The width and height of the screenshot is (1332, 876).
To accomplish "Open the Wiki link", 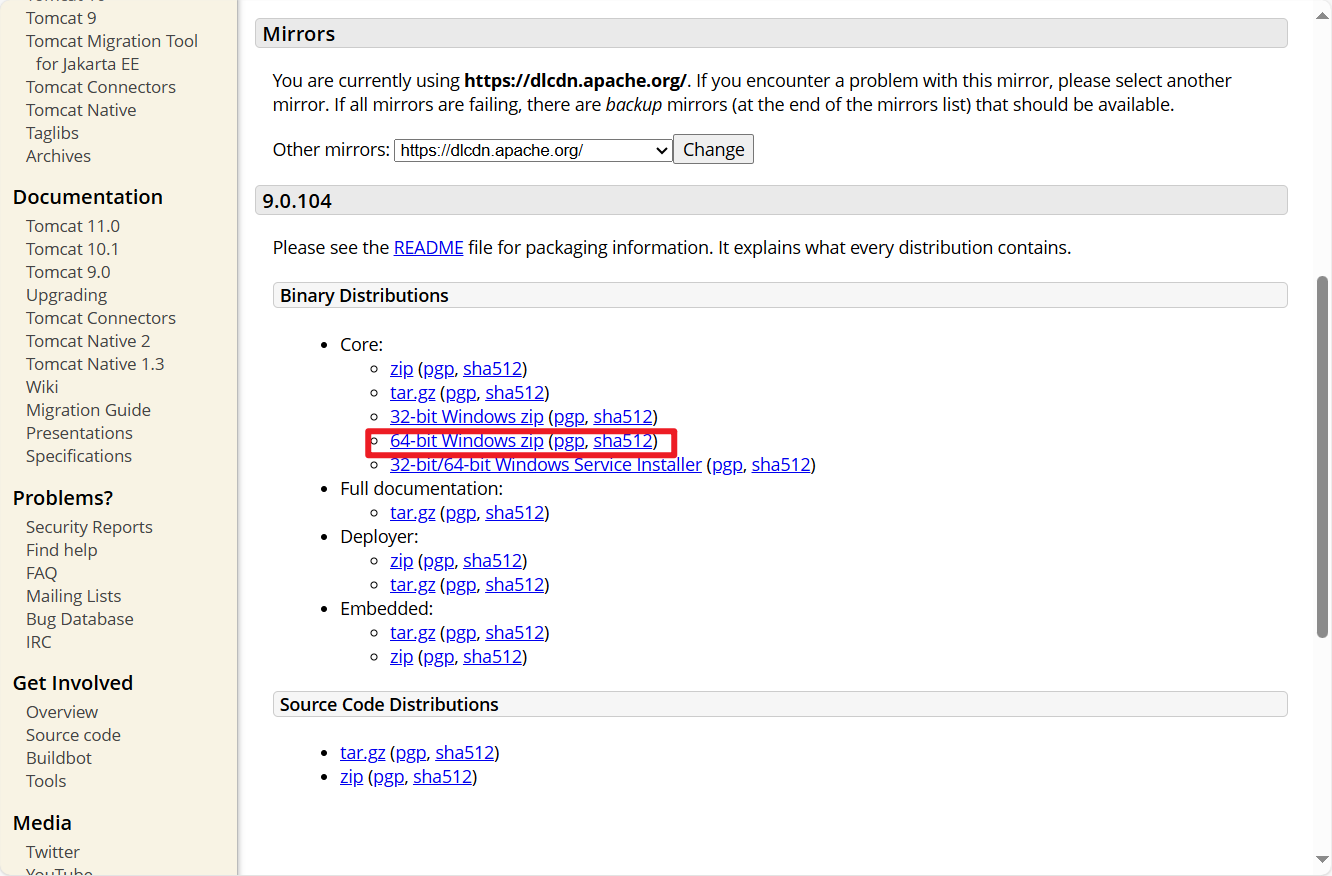I will click(x=42, y=387).
